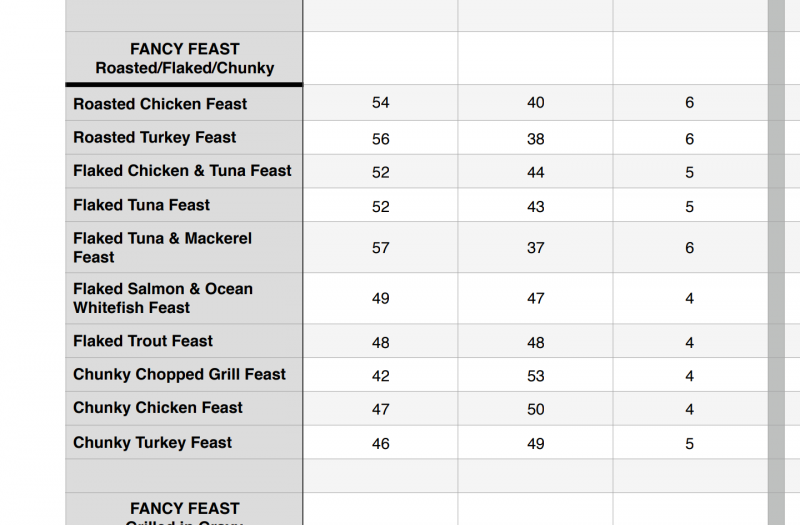This screenshot has height=525, width=800.
Task: Click the Flaked Tuna Feast row label
Action: [x=142, y=205]
